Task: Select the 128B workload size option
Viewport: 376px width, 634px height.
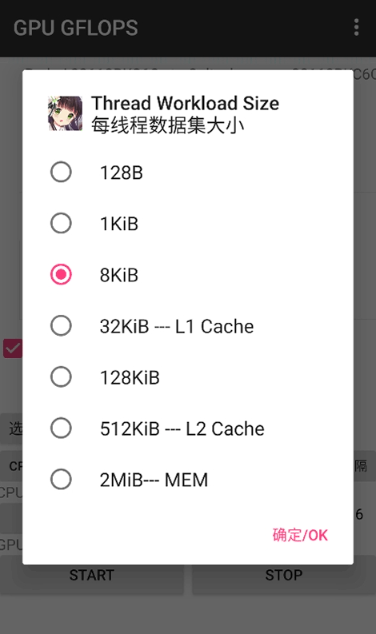Action: (x=188, y=172)
